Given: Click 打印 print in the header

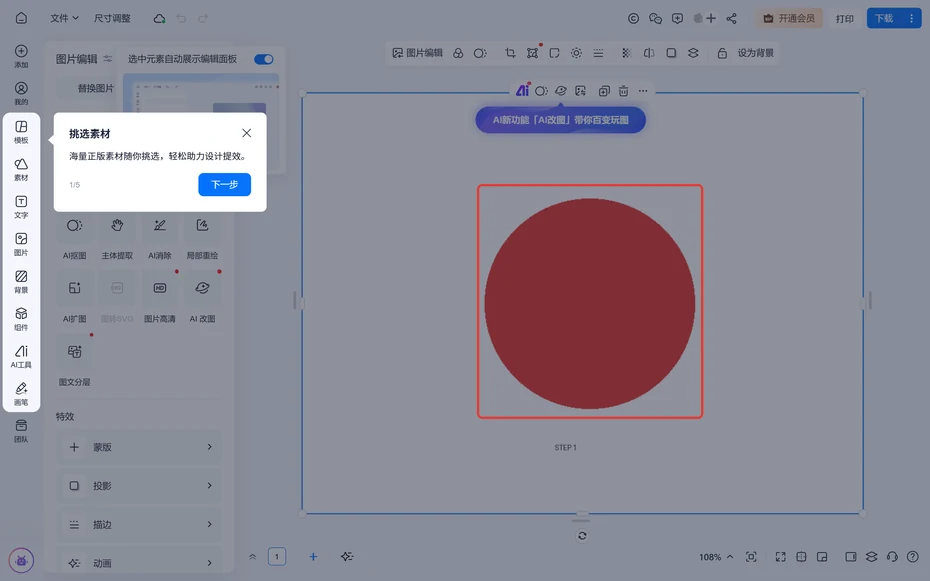Looking at the screenshot, I should click(845, 18).
